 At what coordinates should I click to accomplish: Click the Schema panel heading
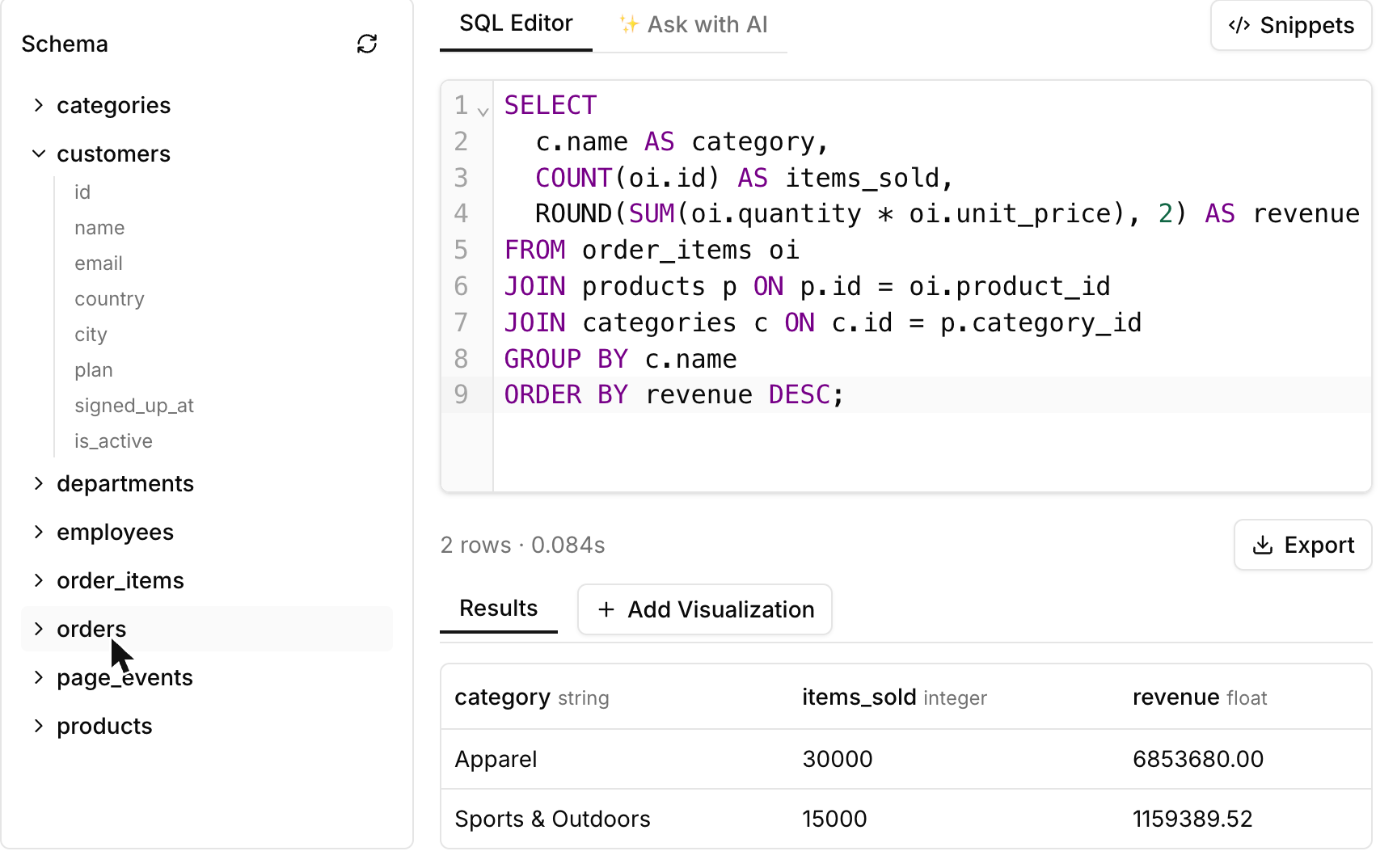[x=65, y=44]
